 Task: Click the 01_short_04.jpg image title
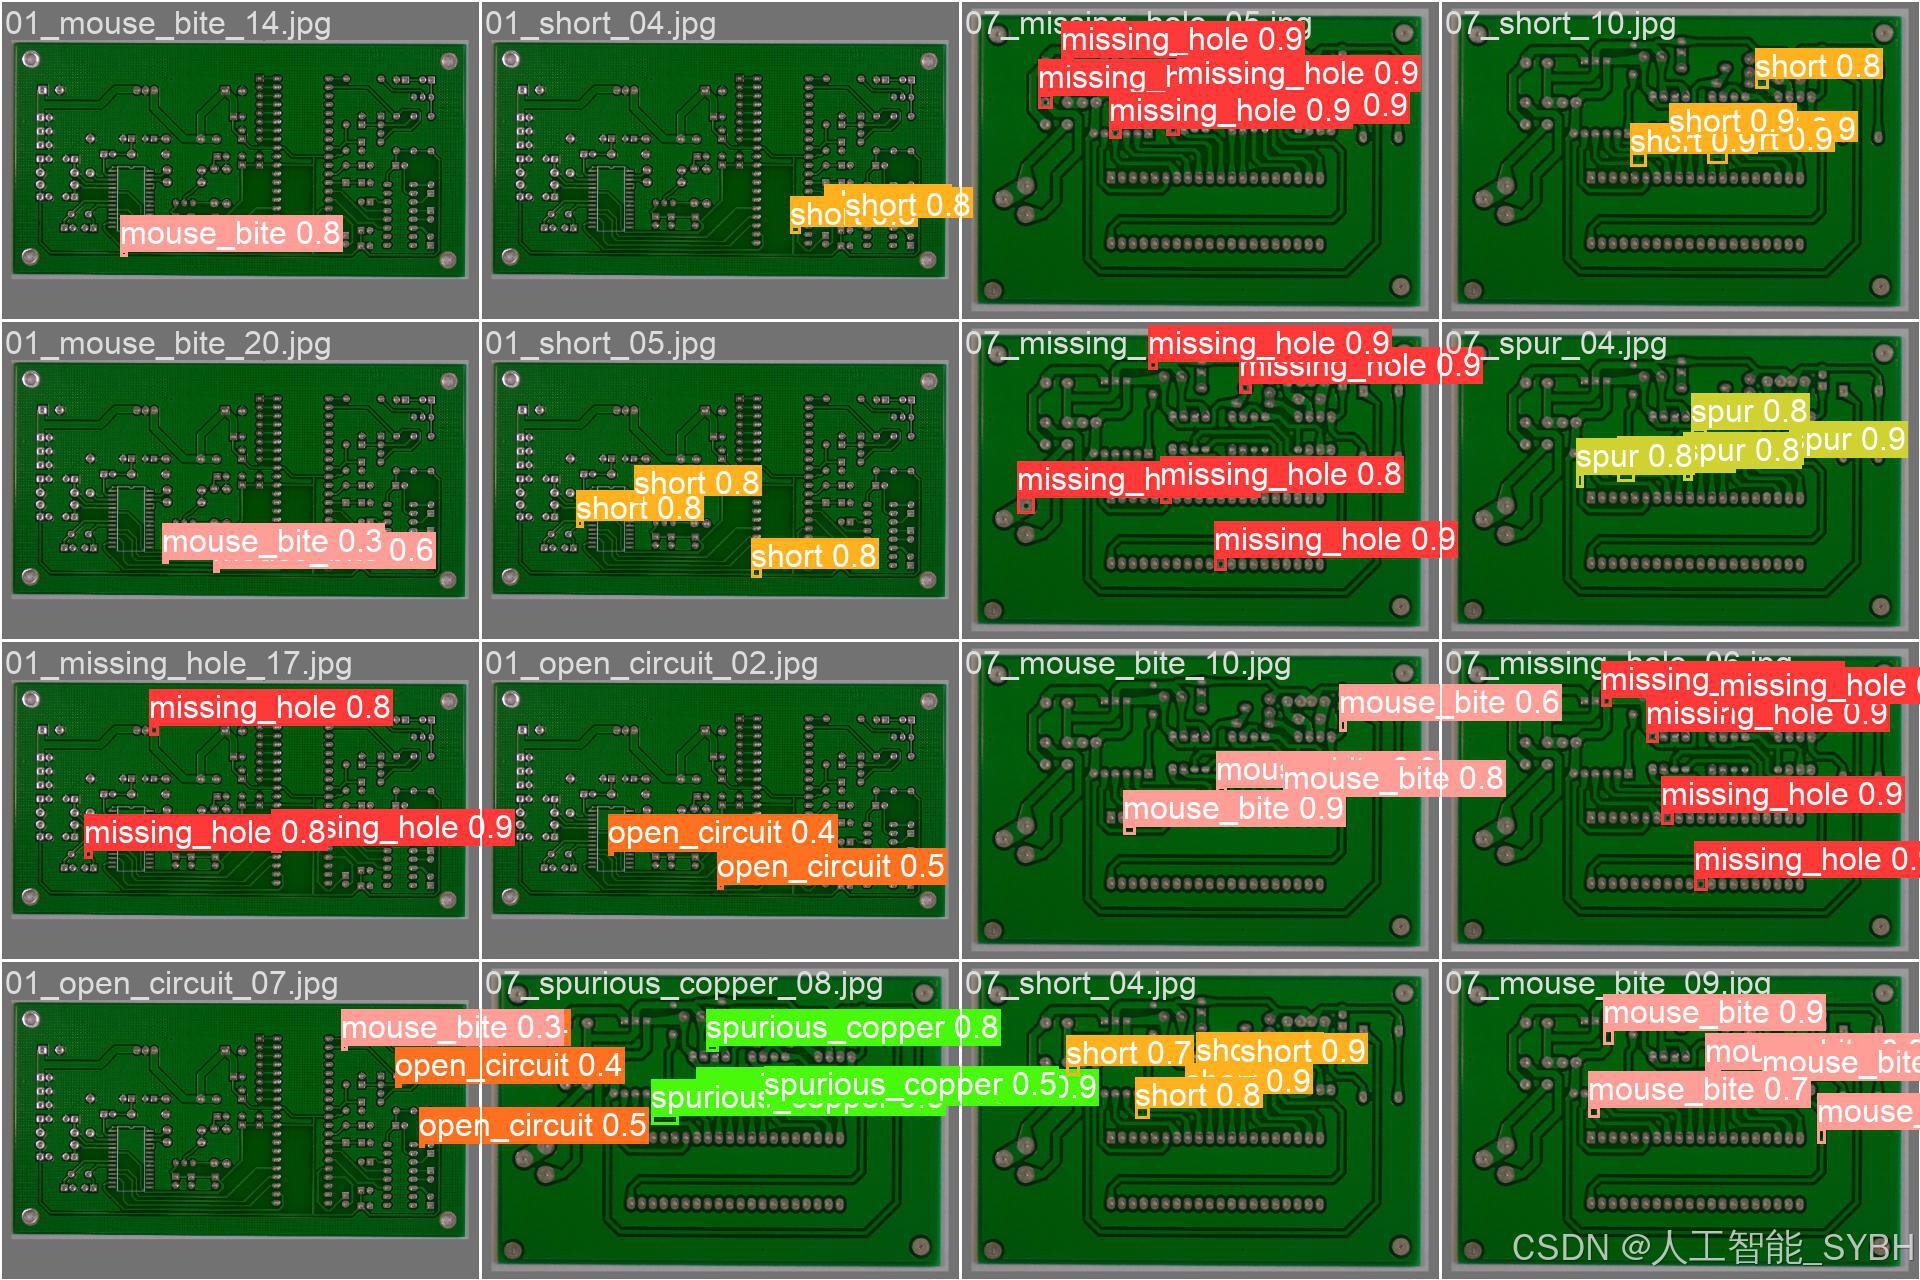click(x=600, y=23)
